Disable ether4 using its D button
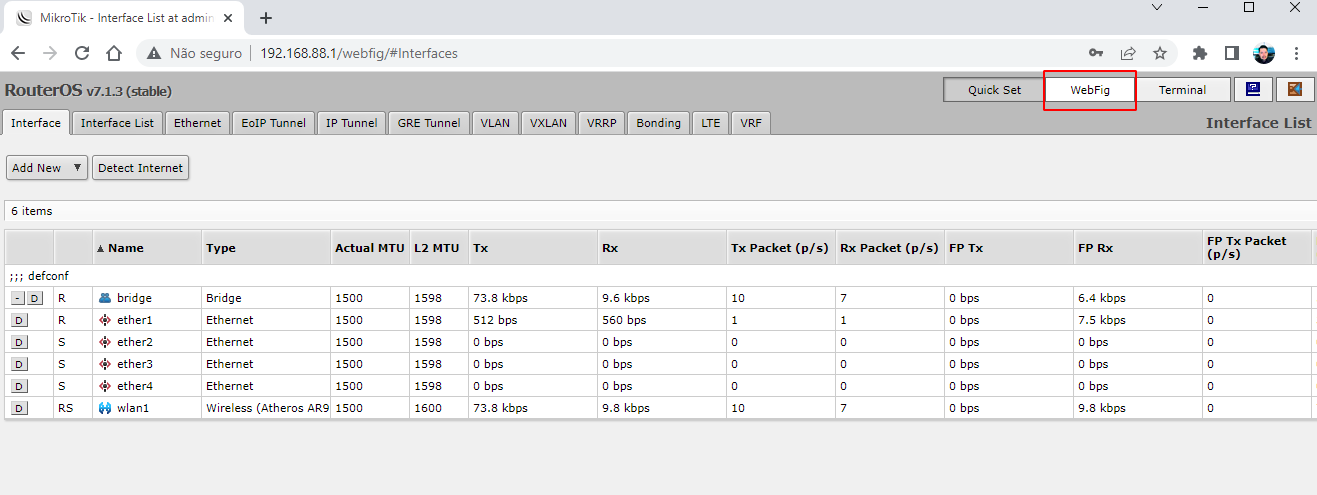Viewport: 1317px width, 495px height. [x=19, y=386]
